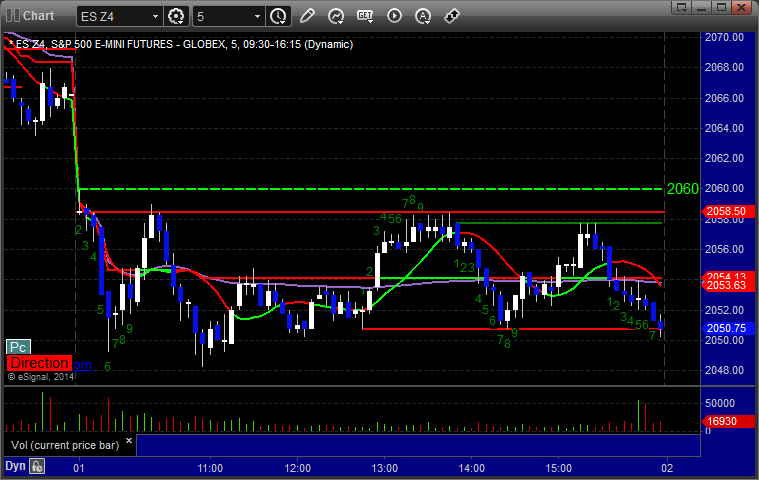Click the 2056.00 price axis label
This screenshot has width=759, height=480.
(x=724, y=249)
